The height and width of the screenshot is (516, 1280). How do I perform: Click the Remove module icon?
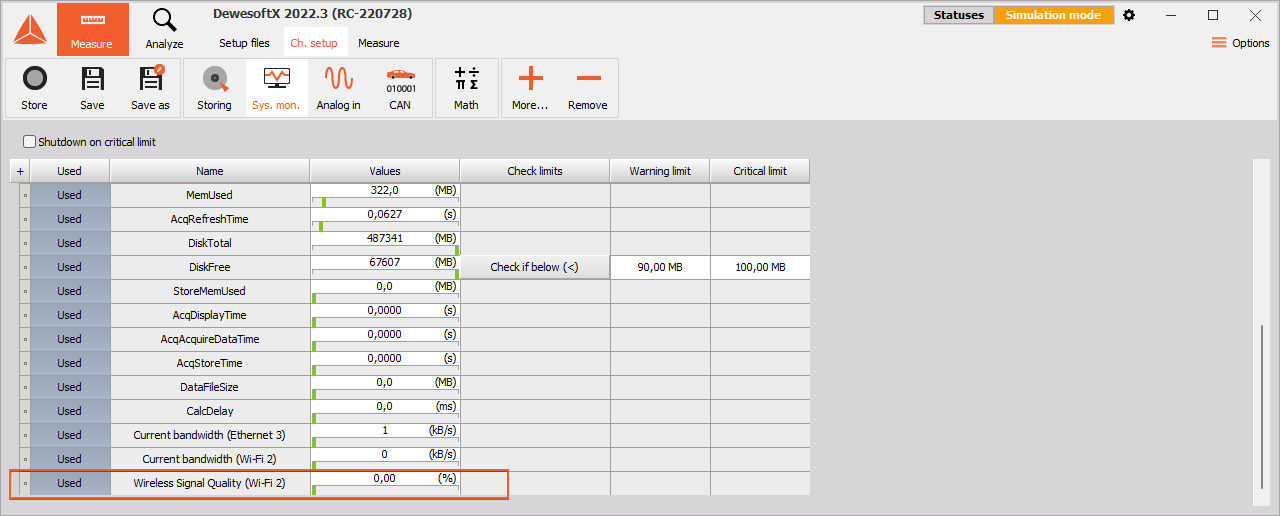click(588, 87)
